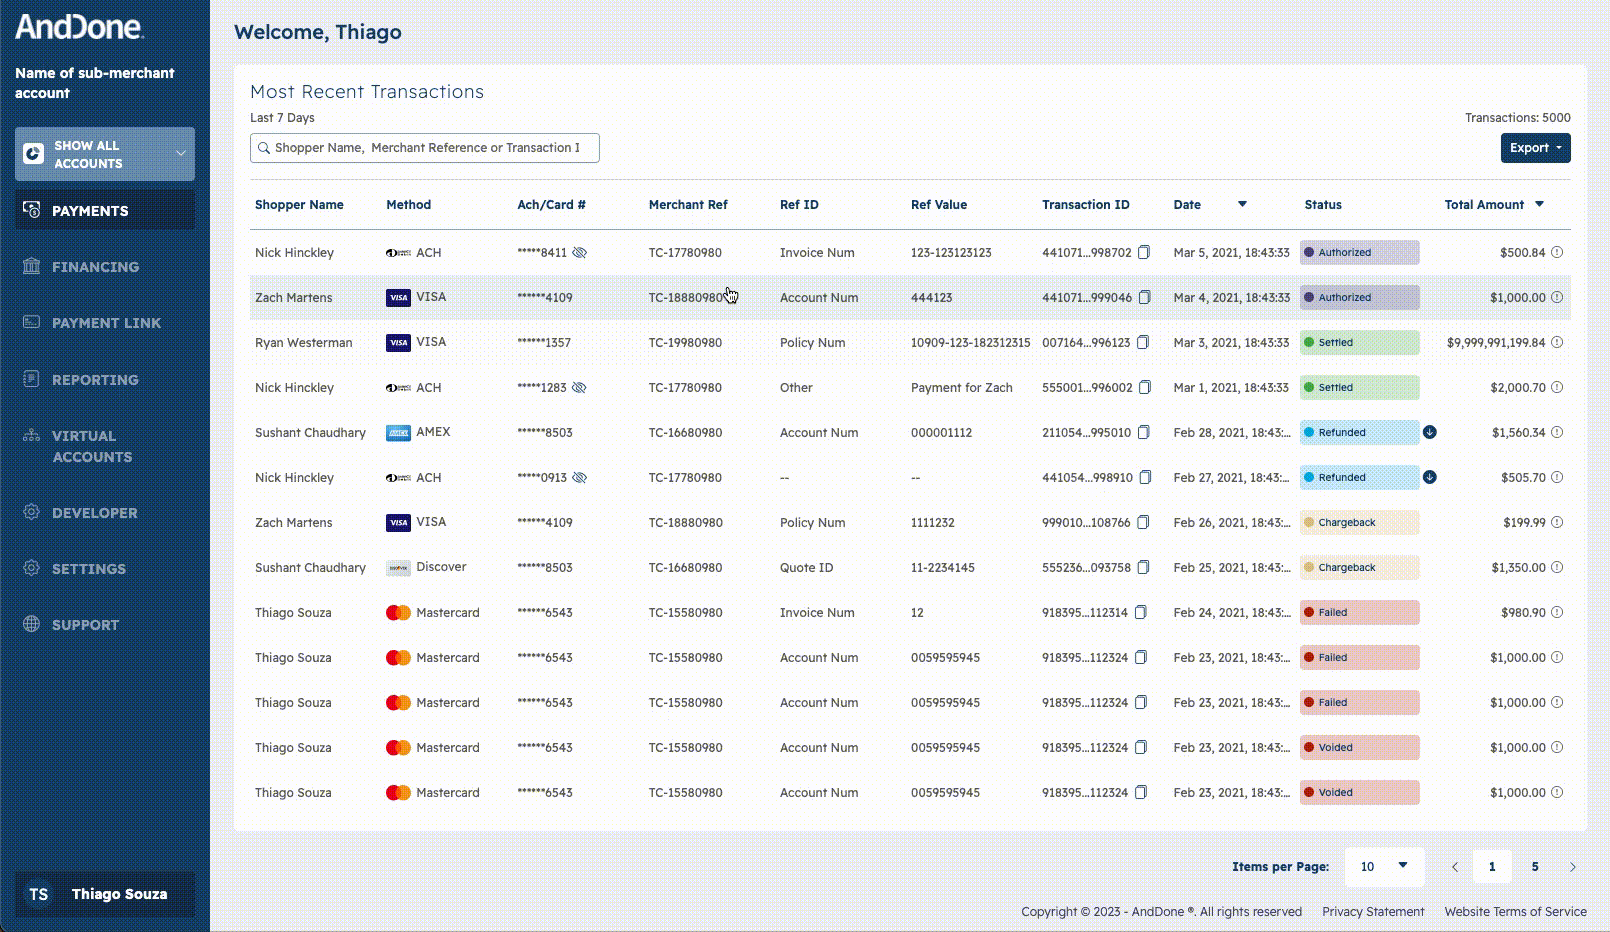Image resolution: width=1610 pixels, height=932 pixels.
Task: Click the down-arrow icon beside Sushant's Refunded status
Action: click(1430, 433)
